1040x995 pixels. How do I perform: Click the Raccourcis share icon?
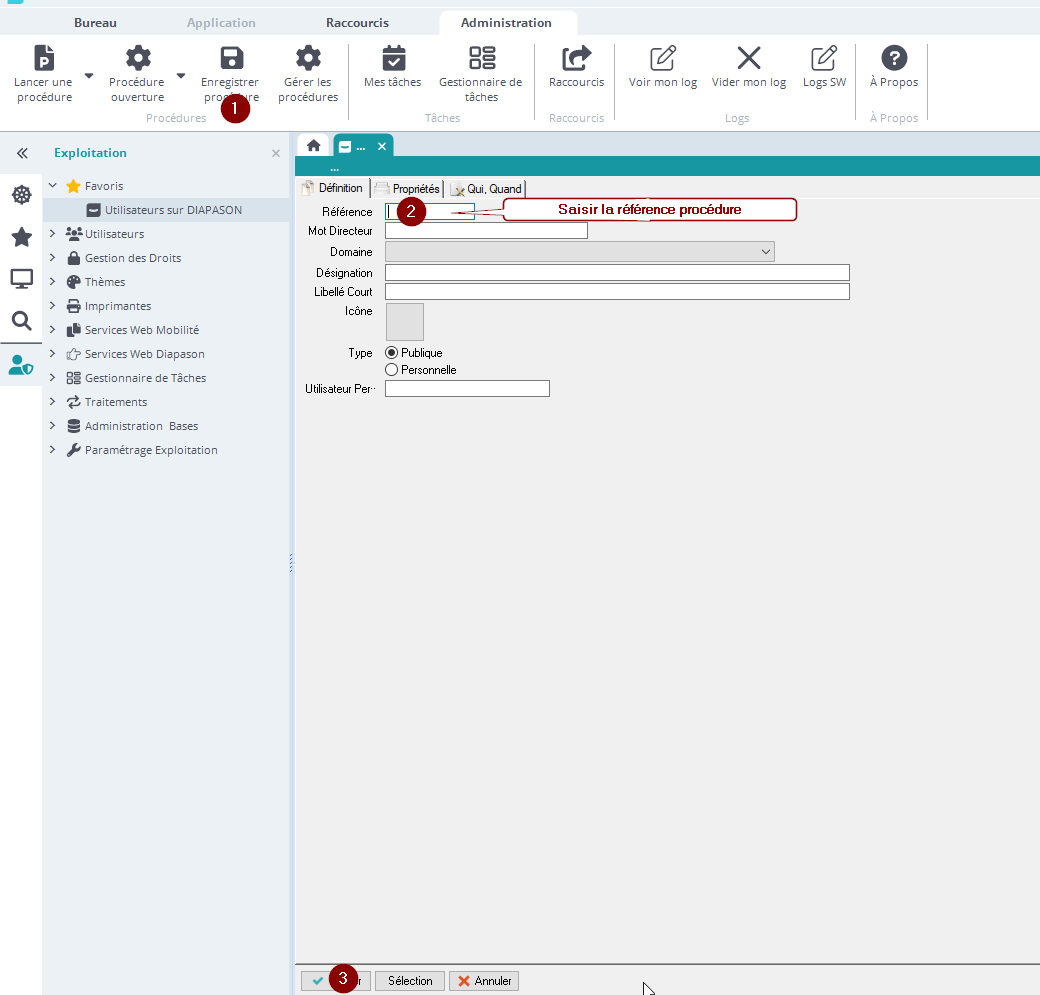pos(576,59)
